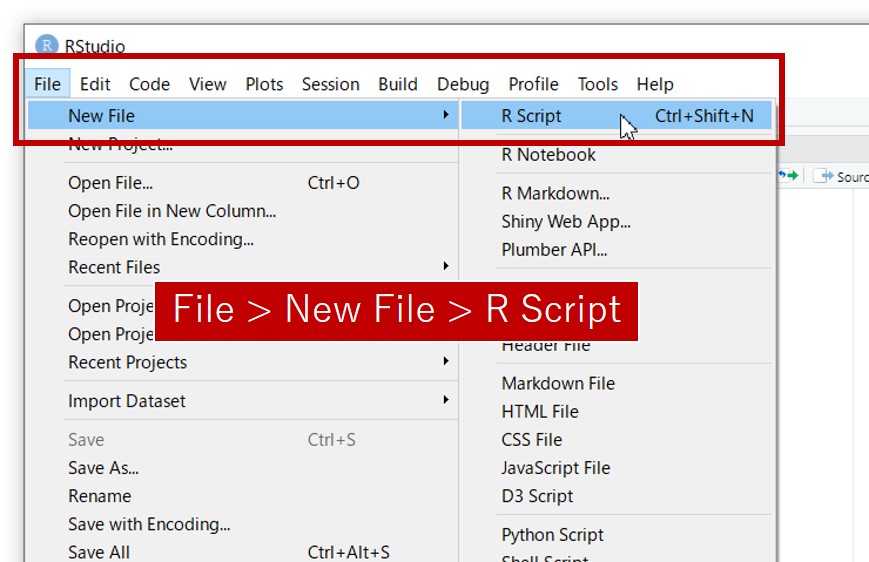869x562 pixels.
Task: Open the Code menu
Action: coord(149,84)
